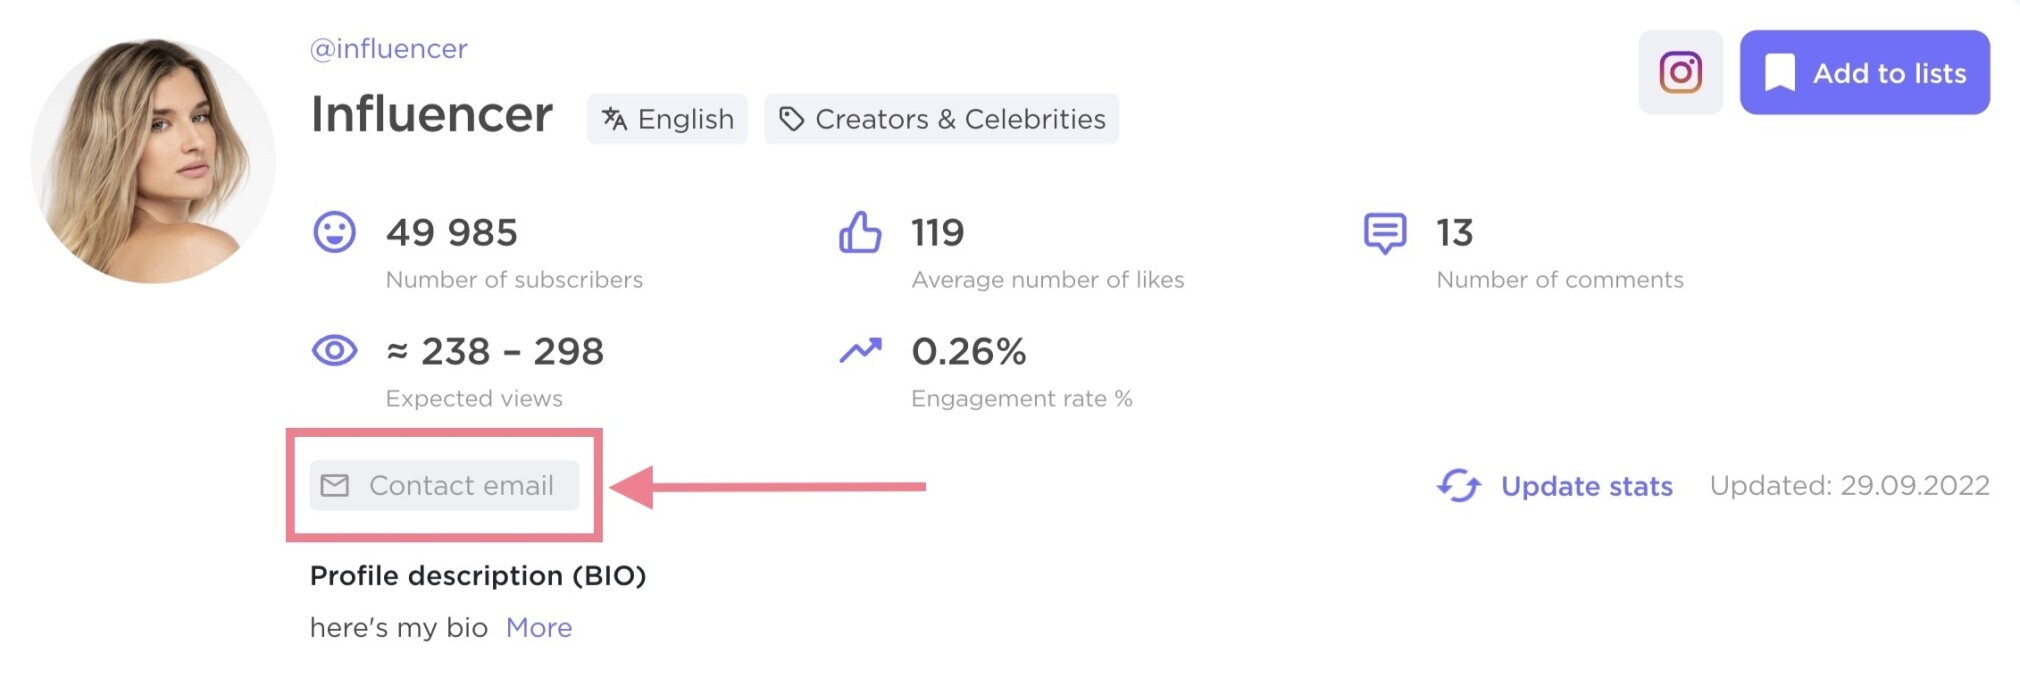The image size is (2020, 679).
Task: Click the 49 985 subscribers count
Action: click(451, 232)
